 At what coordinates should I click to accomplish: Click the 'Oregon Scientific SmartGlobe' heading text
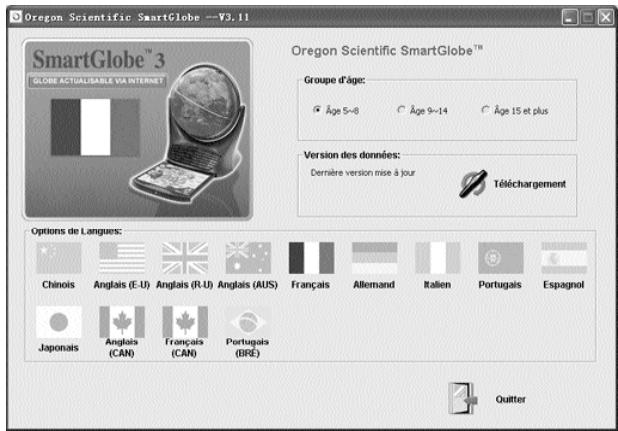pyautogui.click(x=387, y=51)
